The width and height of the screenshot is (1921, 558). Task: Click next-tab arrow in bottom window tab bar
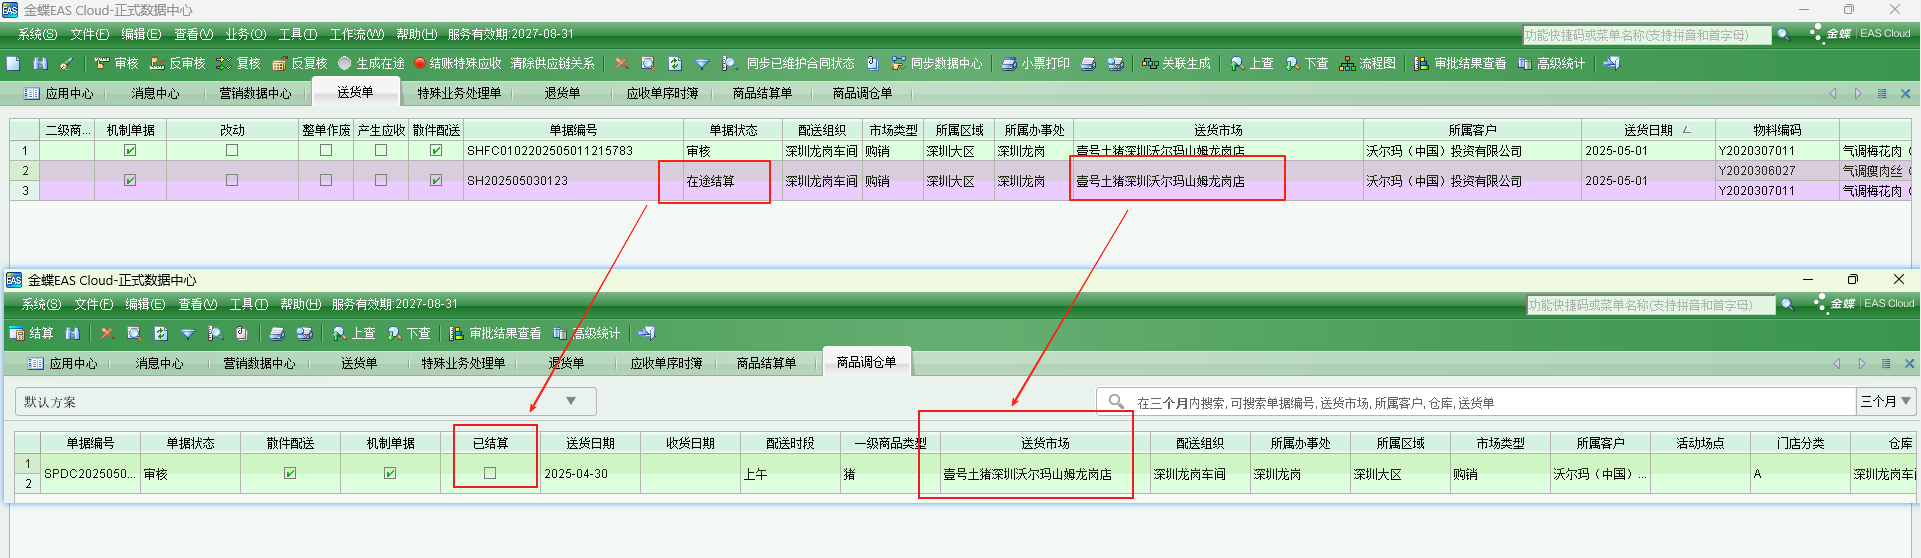click(1862, 363)
